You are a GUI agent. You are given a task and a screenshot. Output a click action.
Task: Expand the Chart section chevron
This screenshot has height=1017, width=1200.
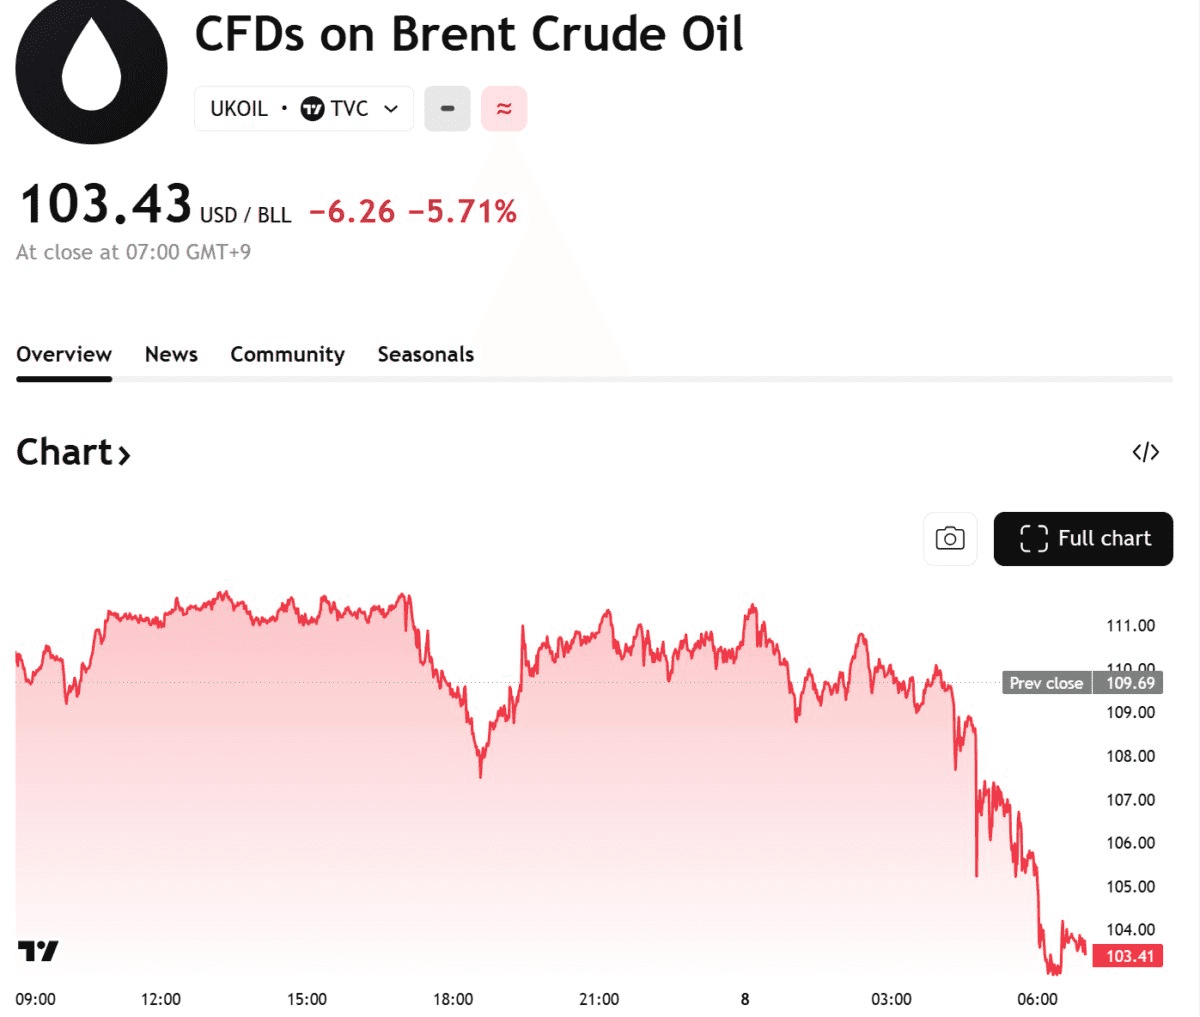point(124,456)
